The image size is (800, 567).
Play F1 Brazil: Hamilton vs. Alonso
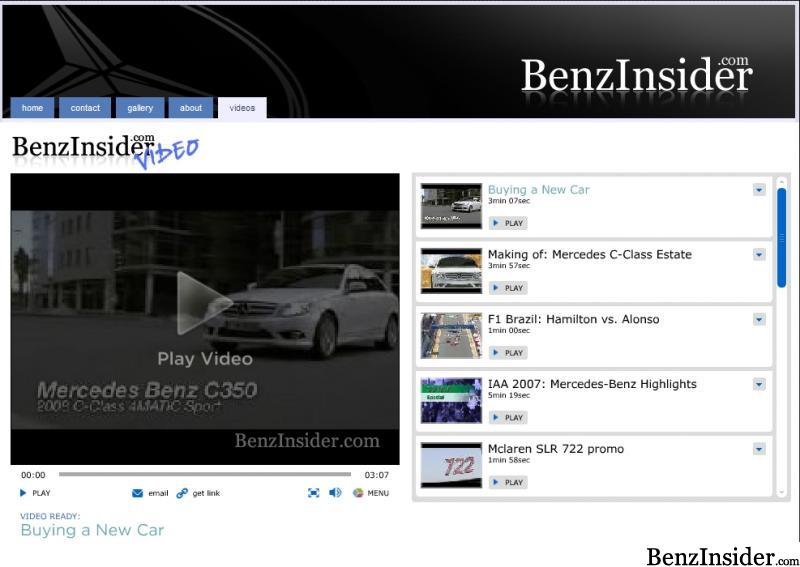508,353
